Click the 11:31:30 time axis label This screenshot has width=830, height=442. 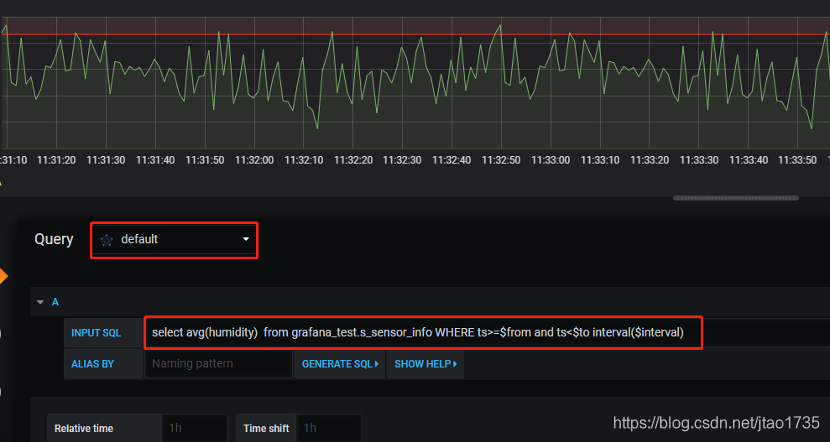click(x=106, y=160)
